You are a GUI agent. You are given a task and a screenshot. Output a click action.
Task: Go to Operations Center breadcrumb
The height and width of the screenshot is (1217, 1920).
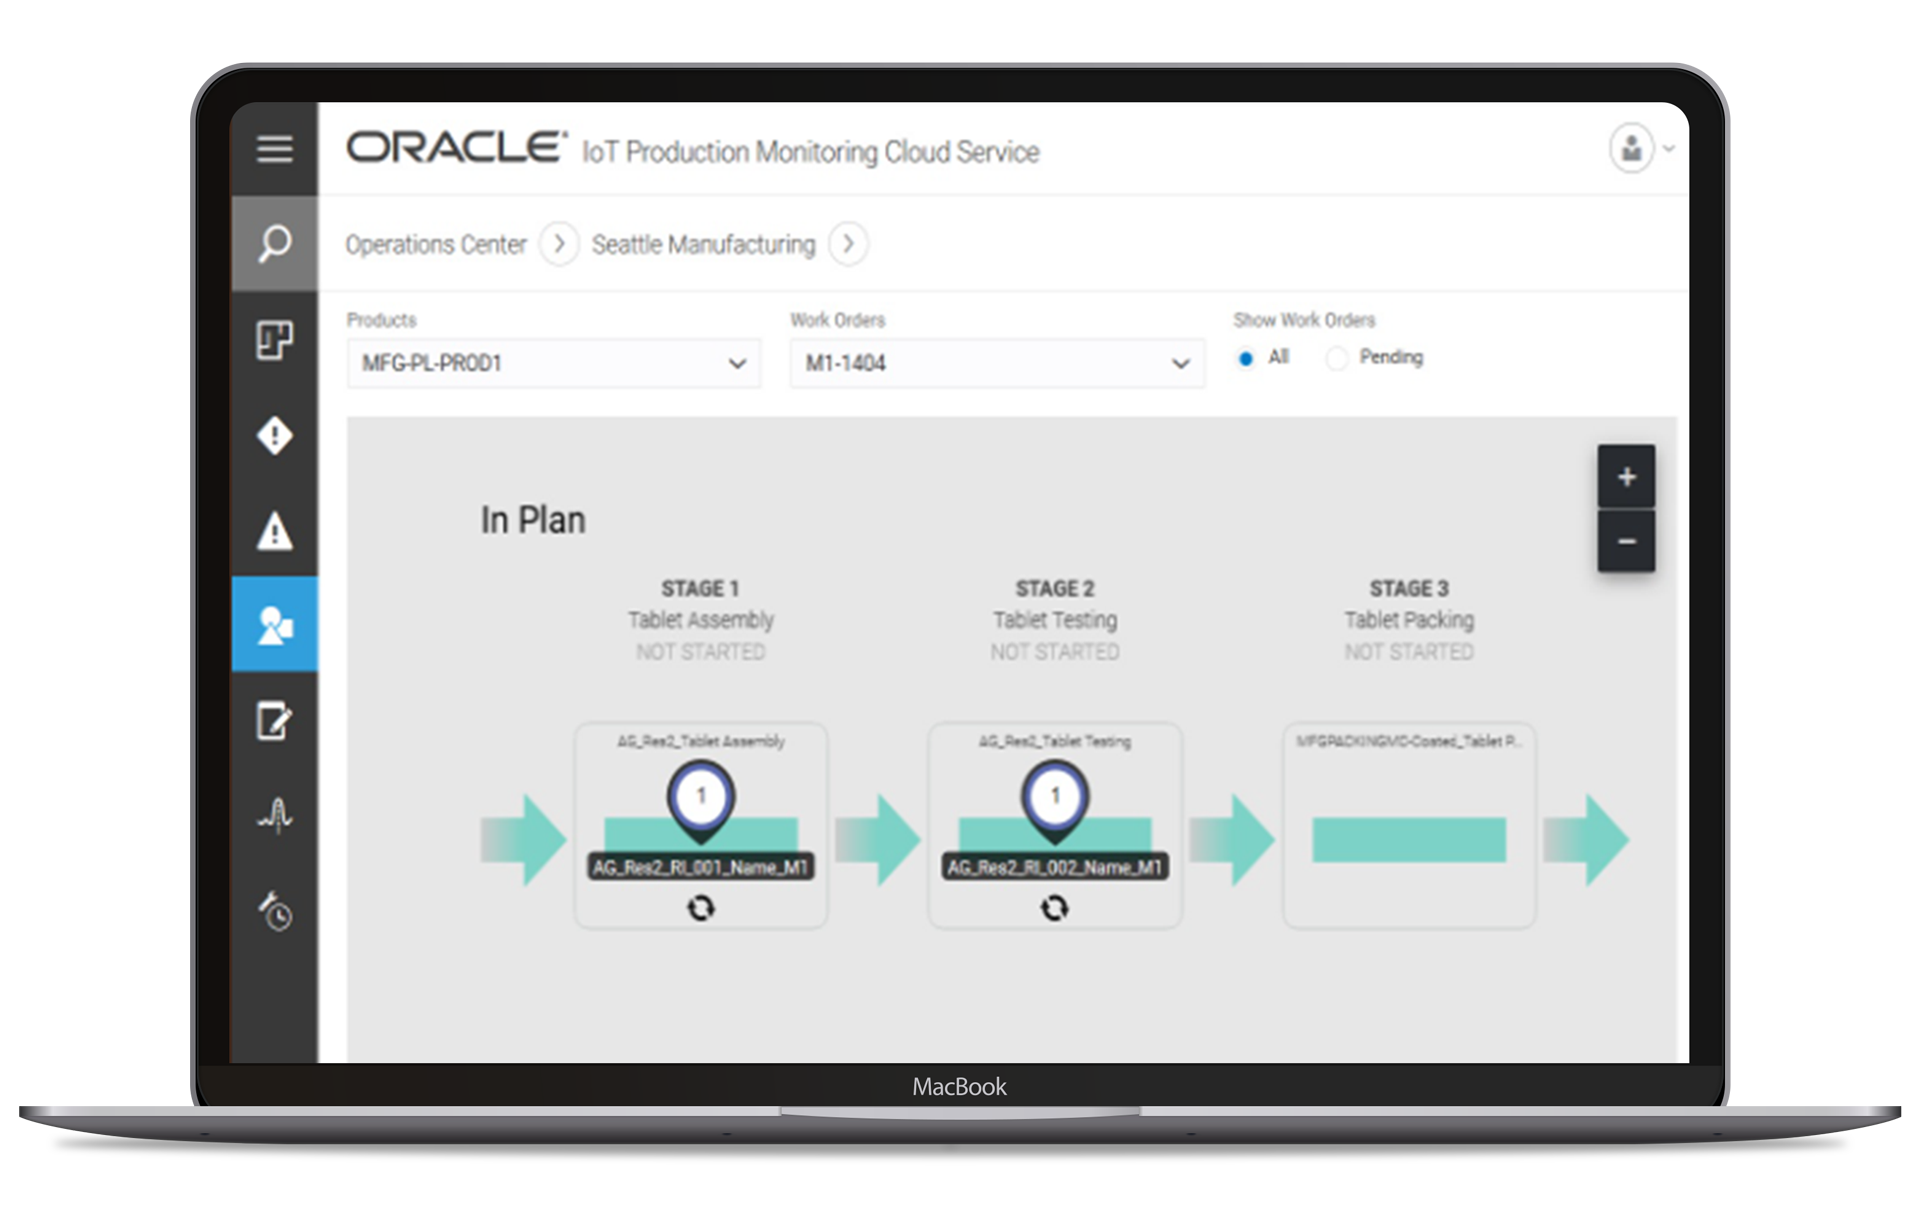click(436, 244)
